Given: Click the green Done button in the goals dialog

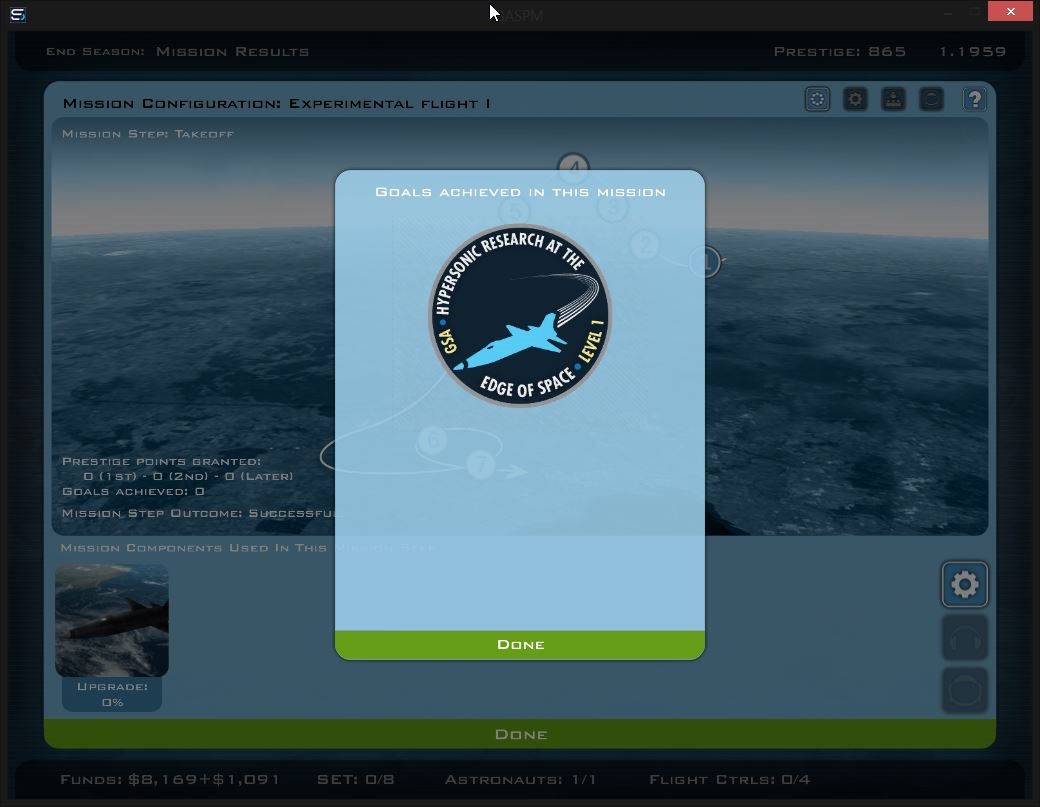Looking at the screenshot, I should click(519, 645).
